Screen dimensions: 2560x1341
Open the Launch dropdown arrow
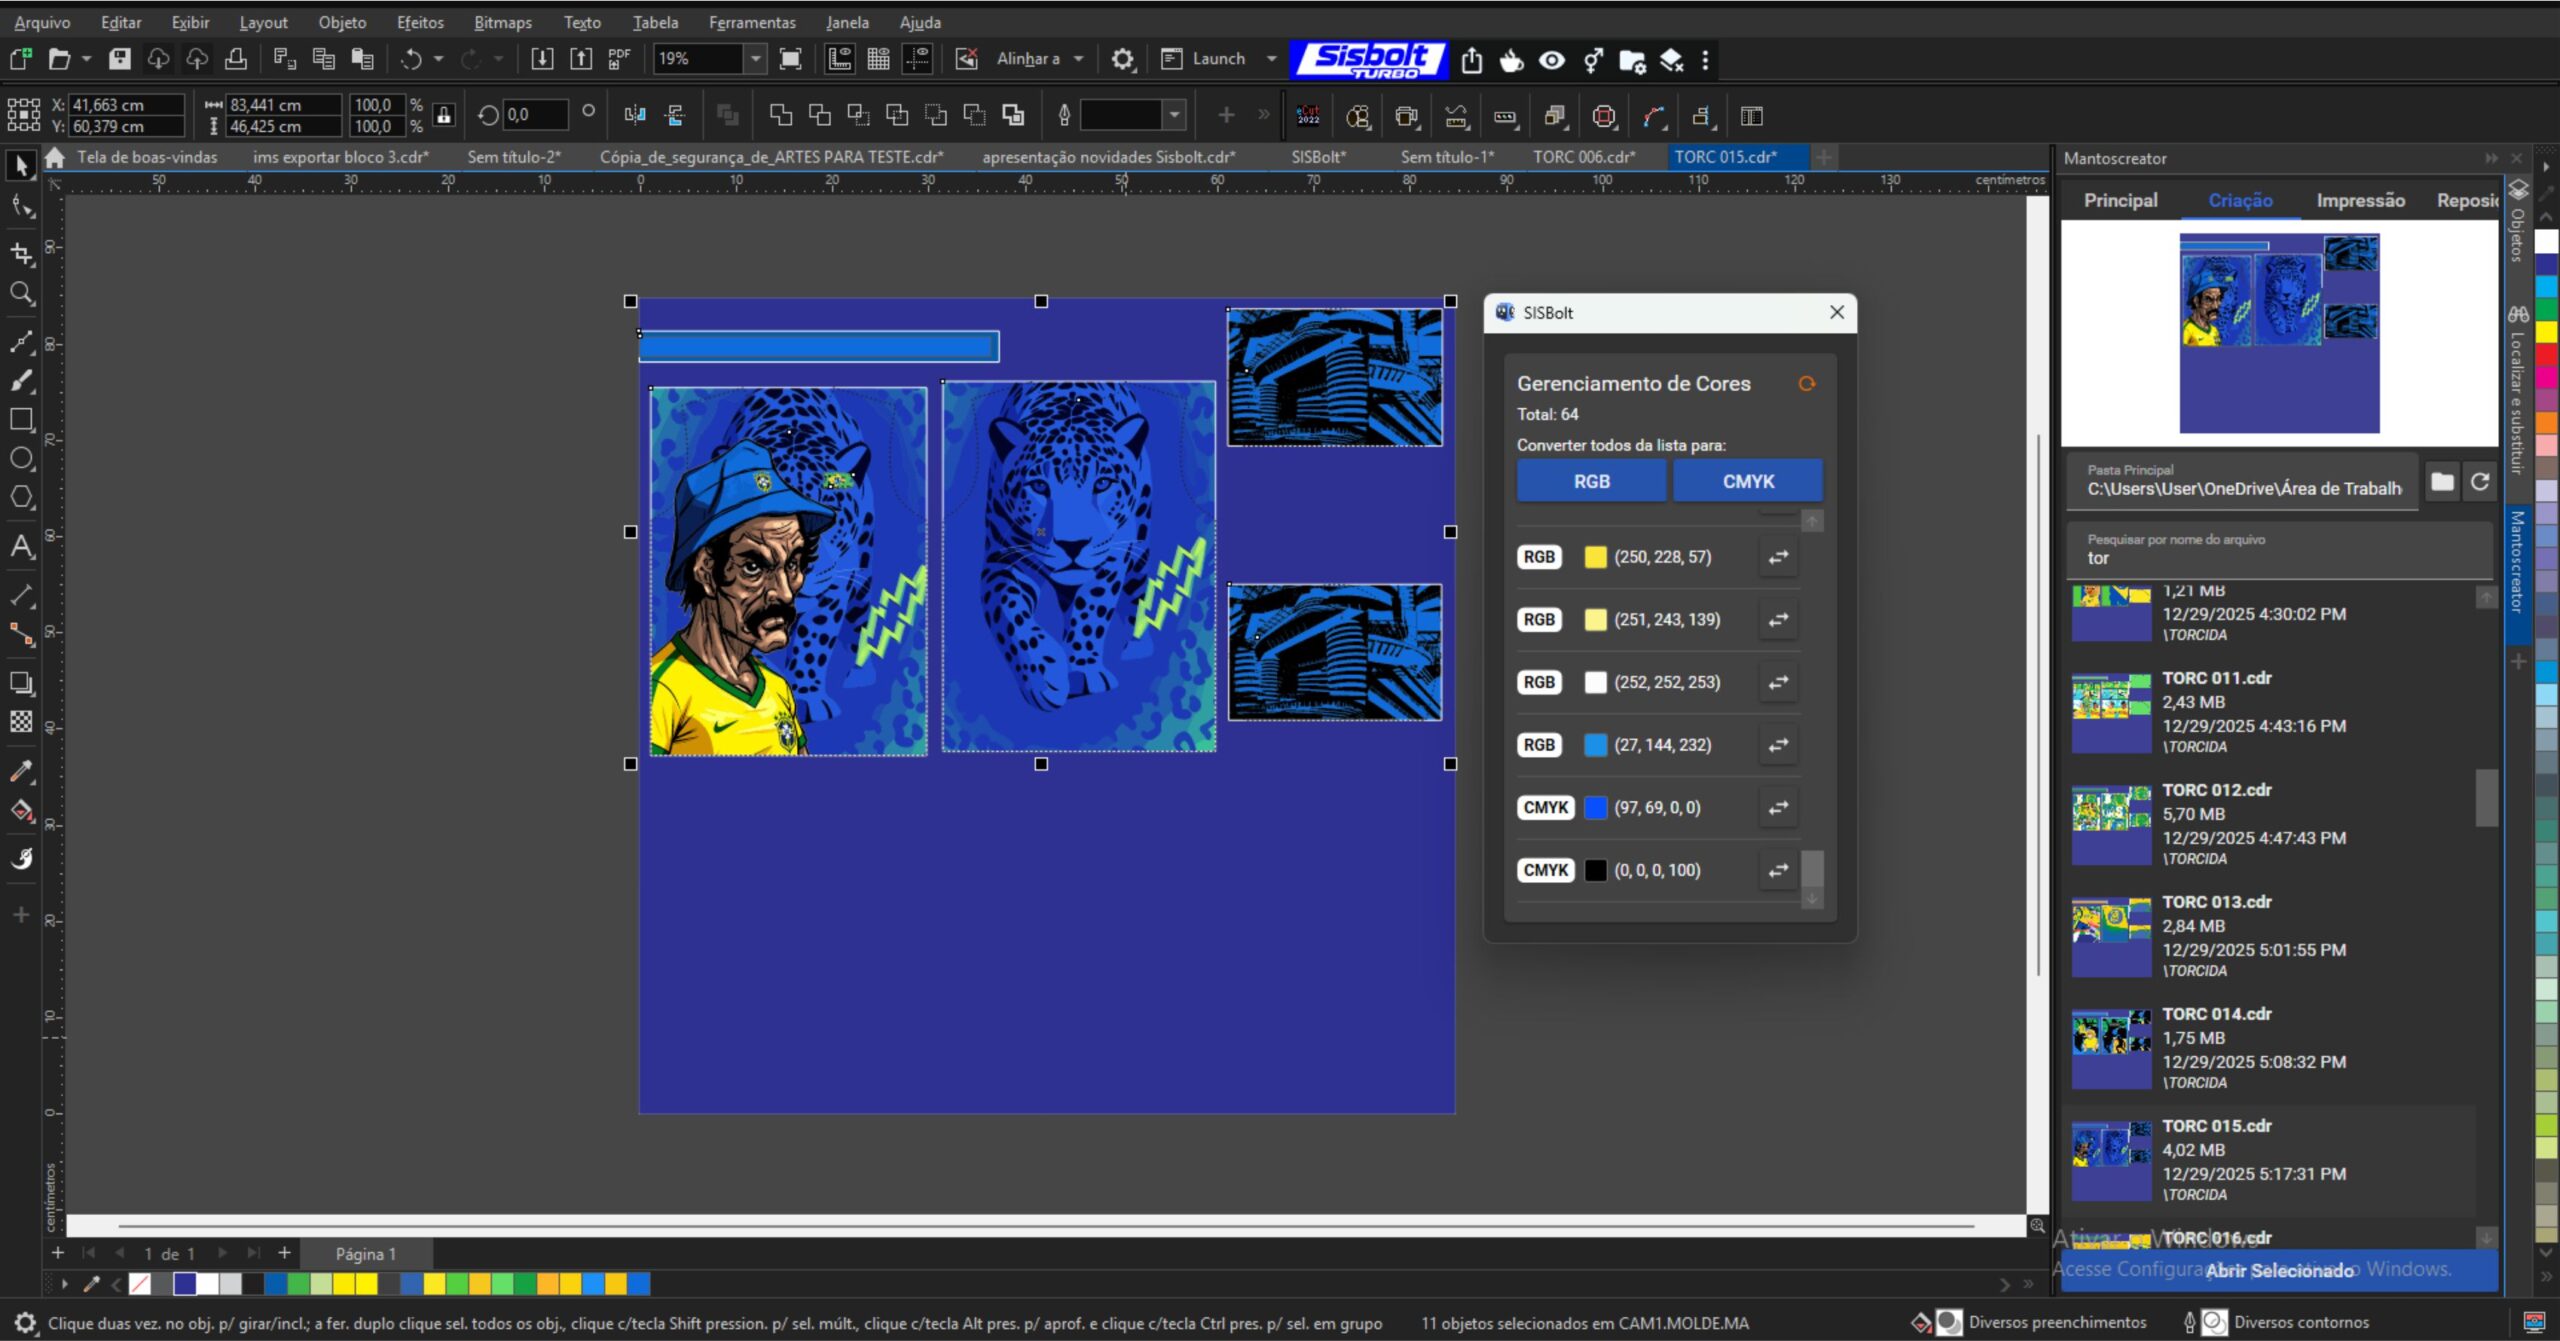[1271, 59]
